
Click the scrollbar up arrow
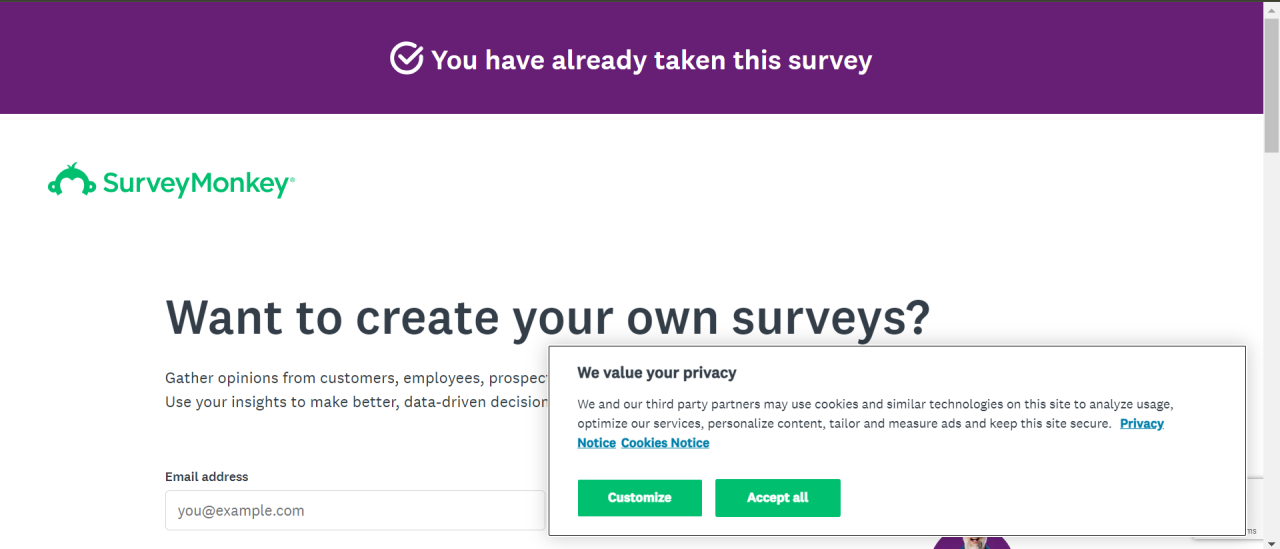[1271, 8]
